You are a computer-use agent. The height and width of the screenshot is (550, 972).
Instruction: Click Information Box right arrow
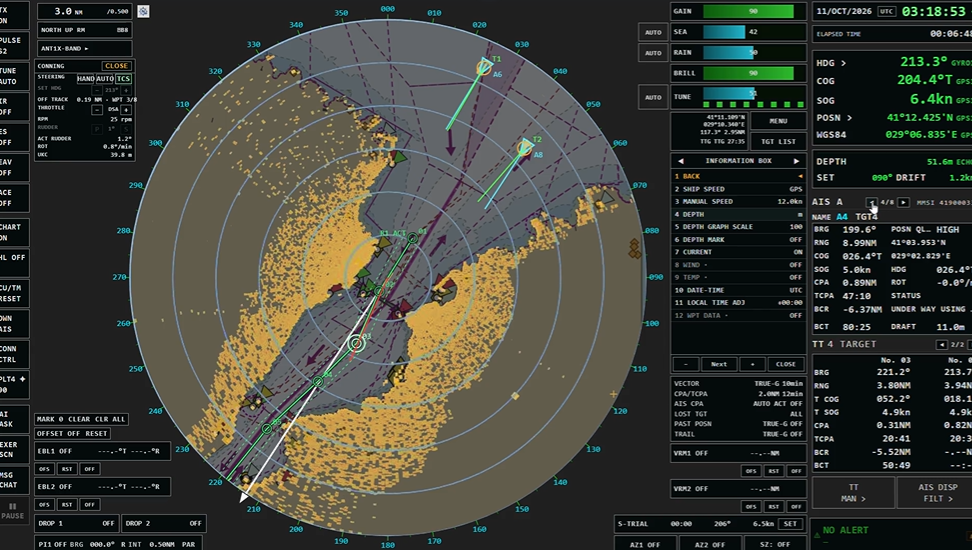pyautogui.click(x=797, y=161)
